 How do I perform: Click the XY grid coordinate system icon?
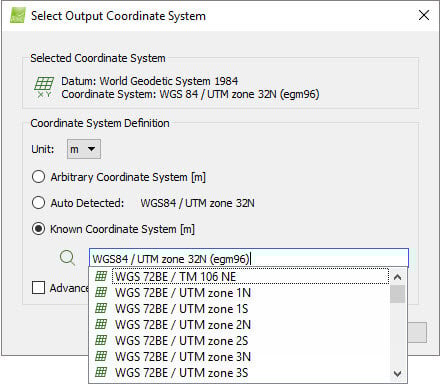44,87
